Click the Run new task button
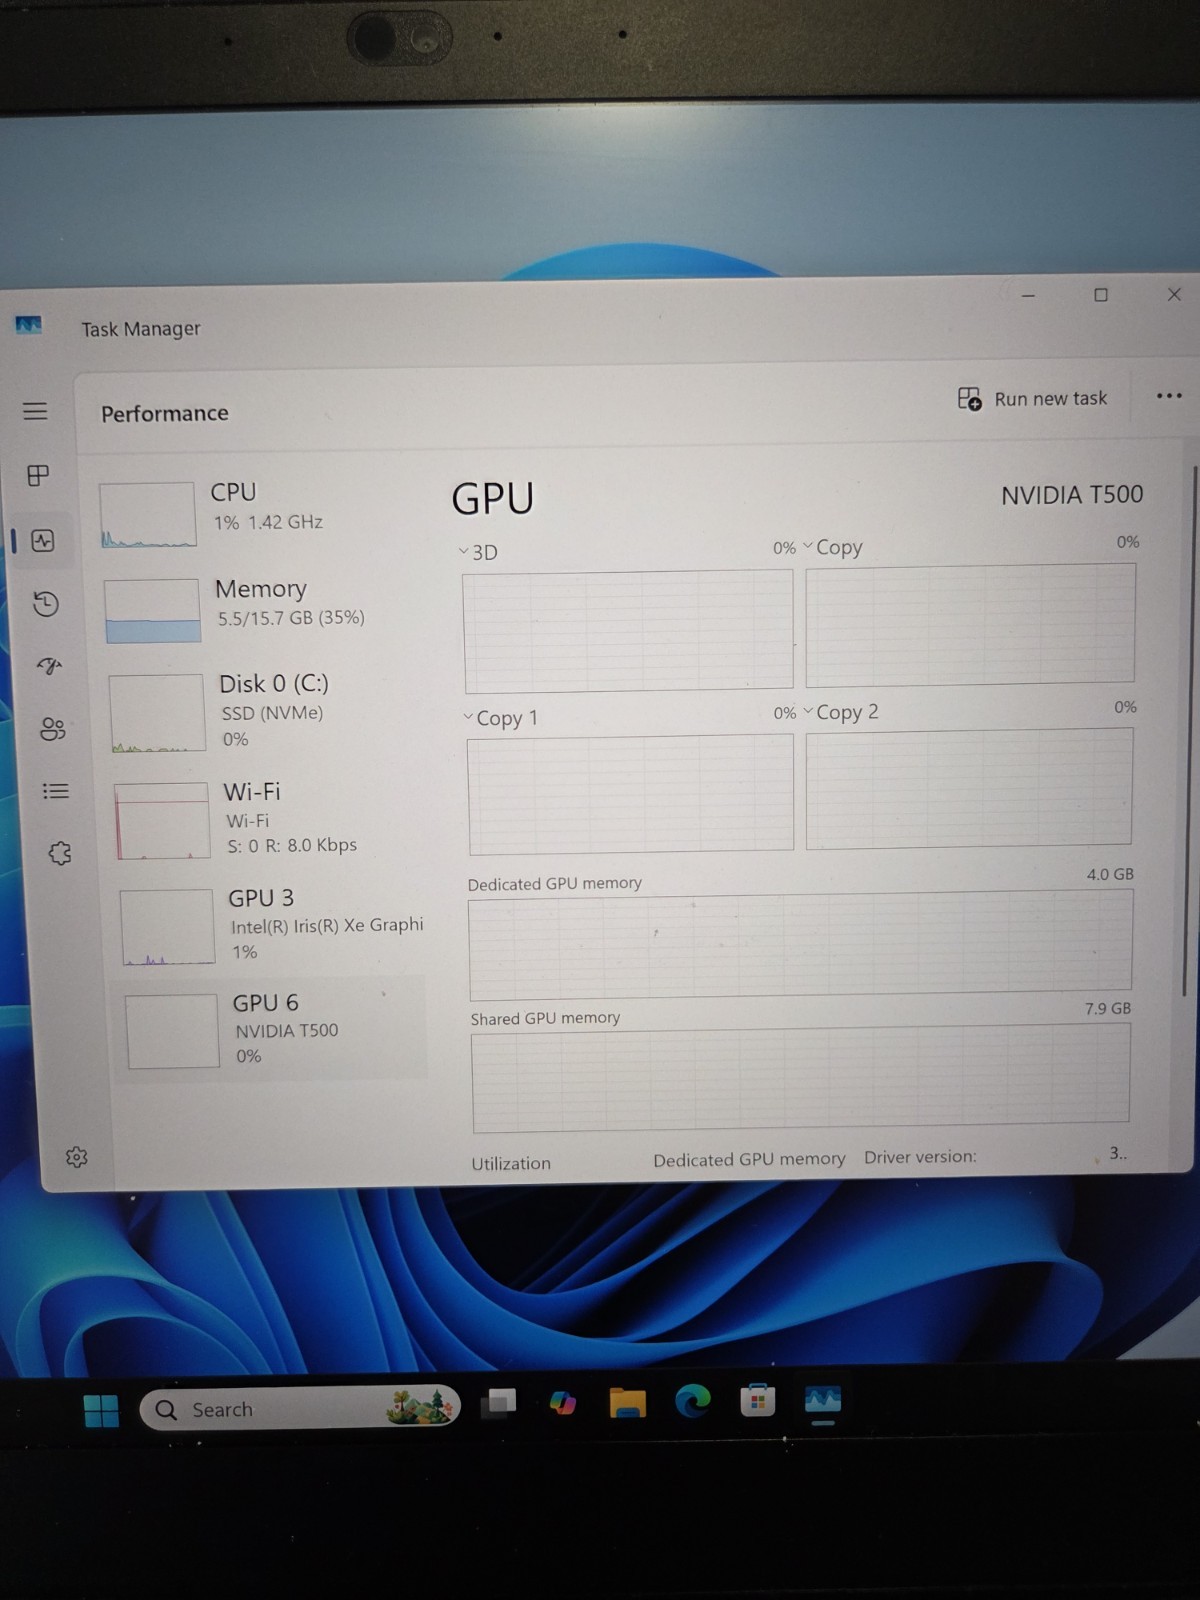The image size is (1200, 1600). click(x=1032, y=399)
